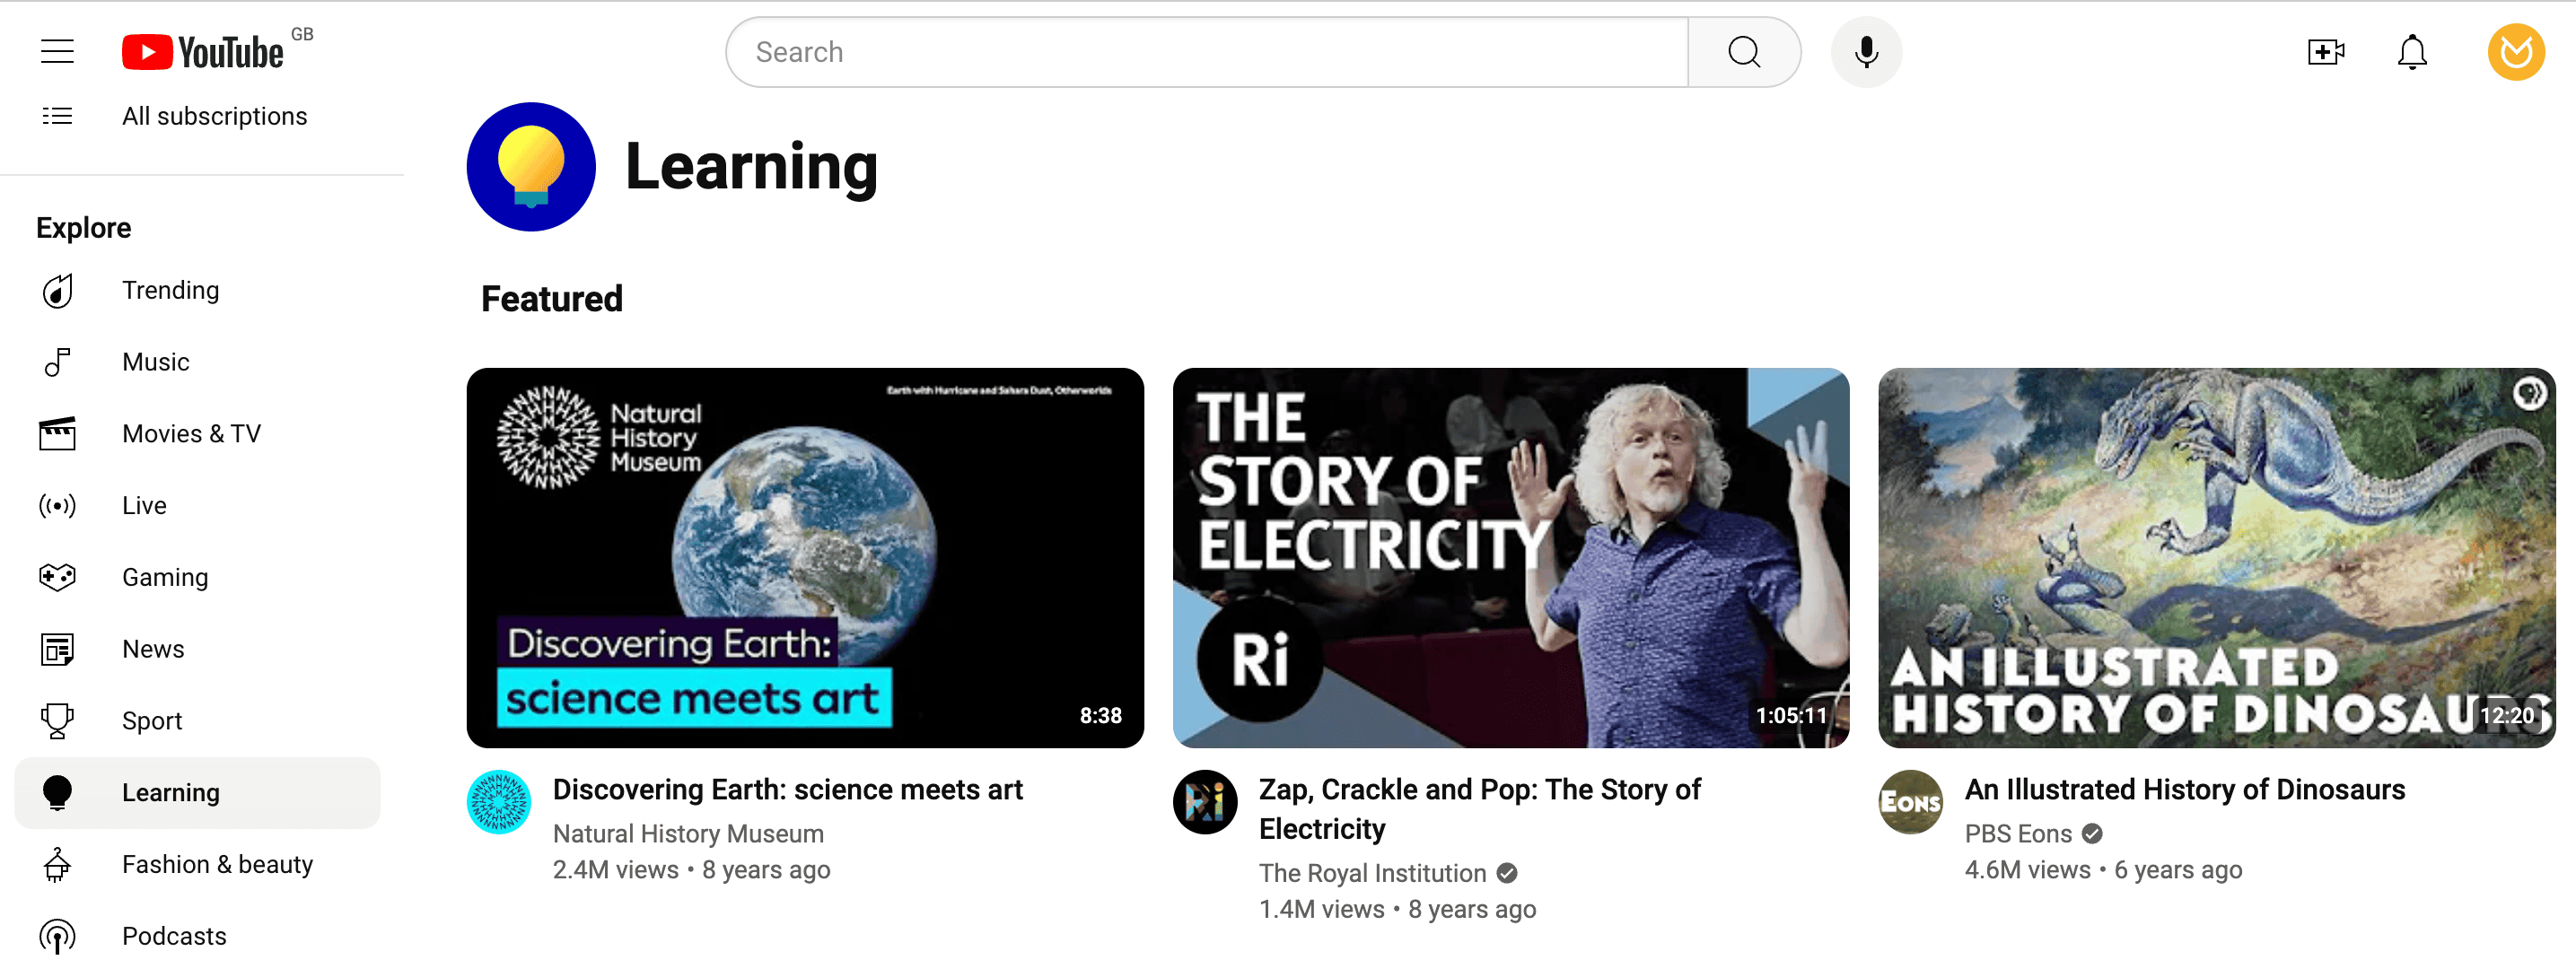Image resolution: width=2576 pixels, height=960 pixels.
Task: Click the PBS Eons channel avatar
Action: click(1909, 801)
